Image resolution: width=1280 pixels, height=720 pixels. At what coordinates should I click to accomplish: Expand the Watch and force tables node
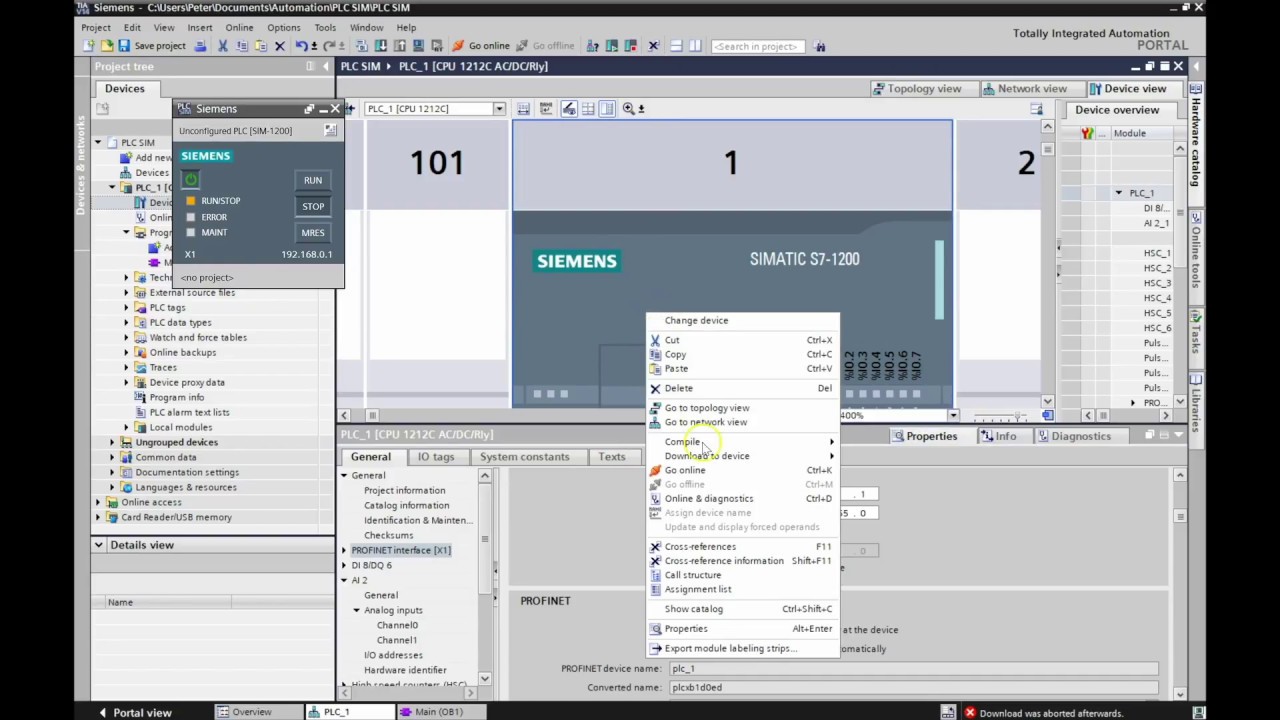click(x=127, y=338)
